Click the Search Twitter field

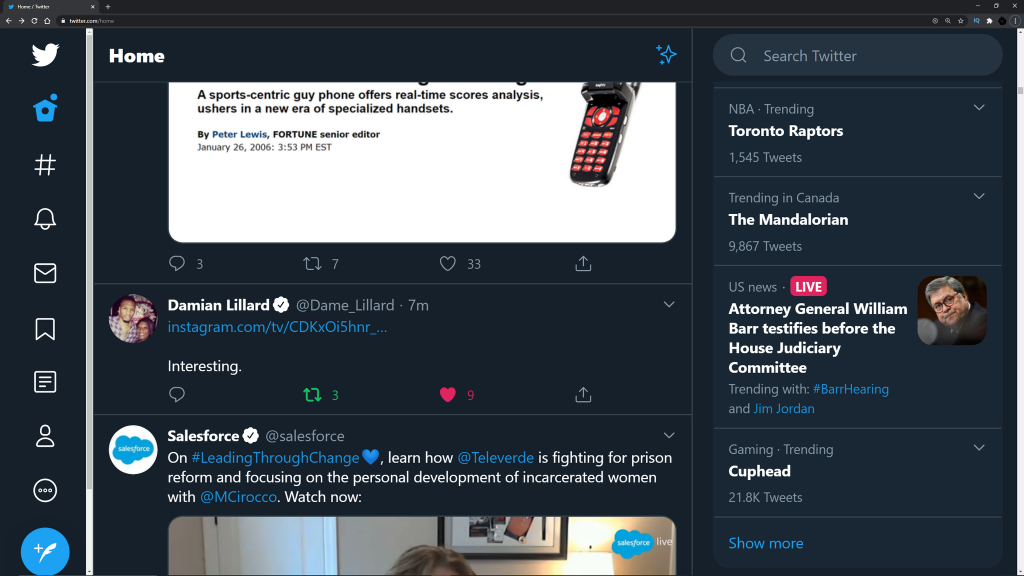click(870, 56)
